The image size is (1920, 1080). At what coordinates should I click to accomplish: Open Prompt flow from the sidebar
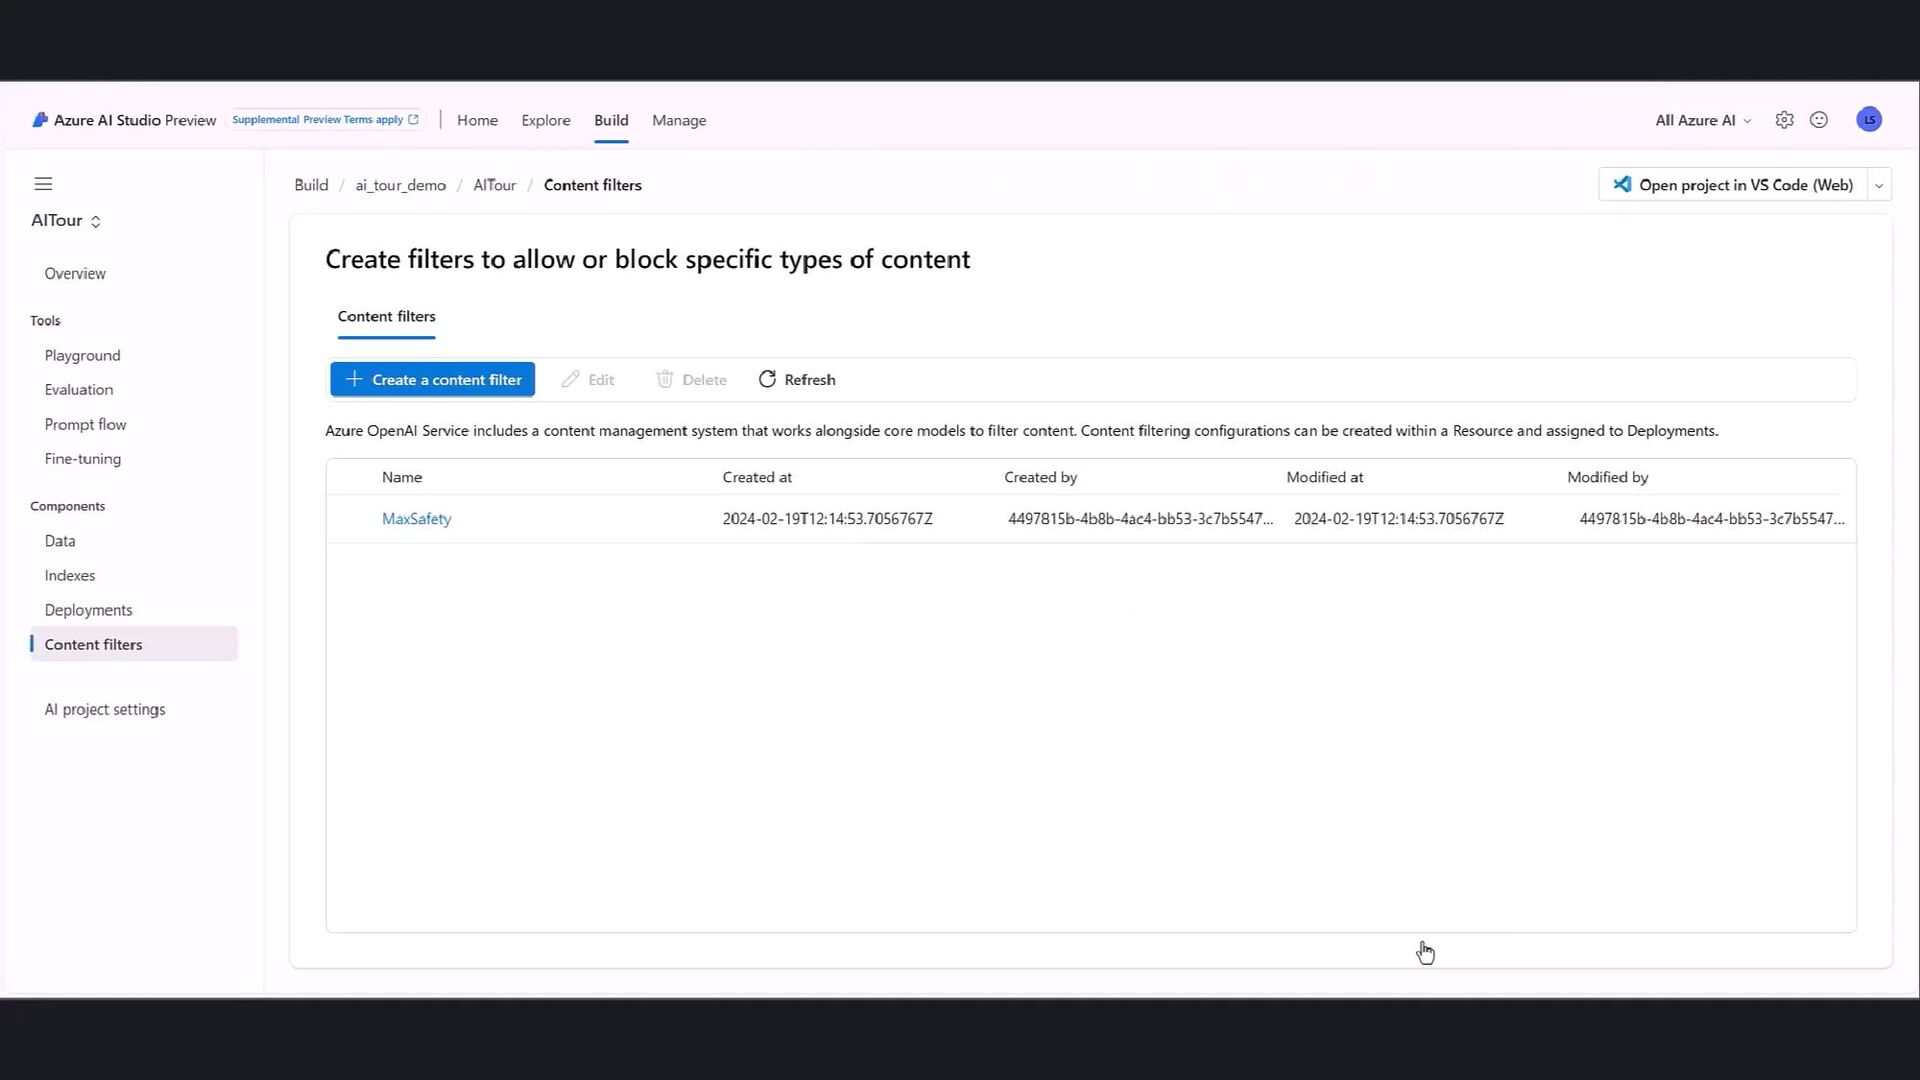[x=85, y=424]
